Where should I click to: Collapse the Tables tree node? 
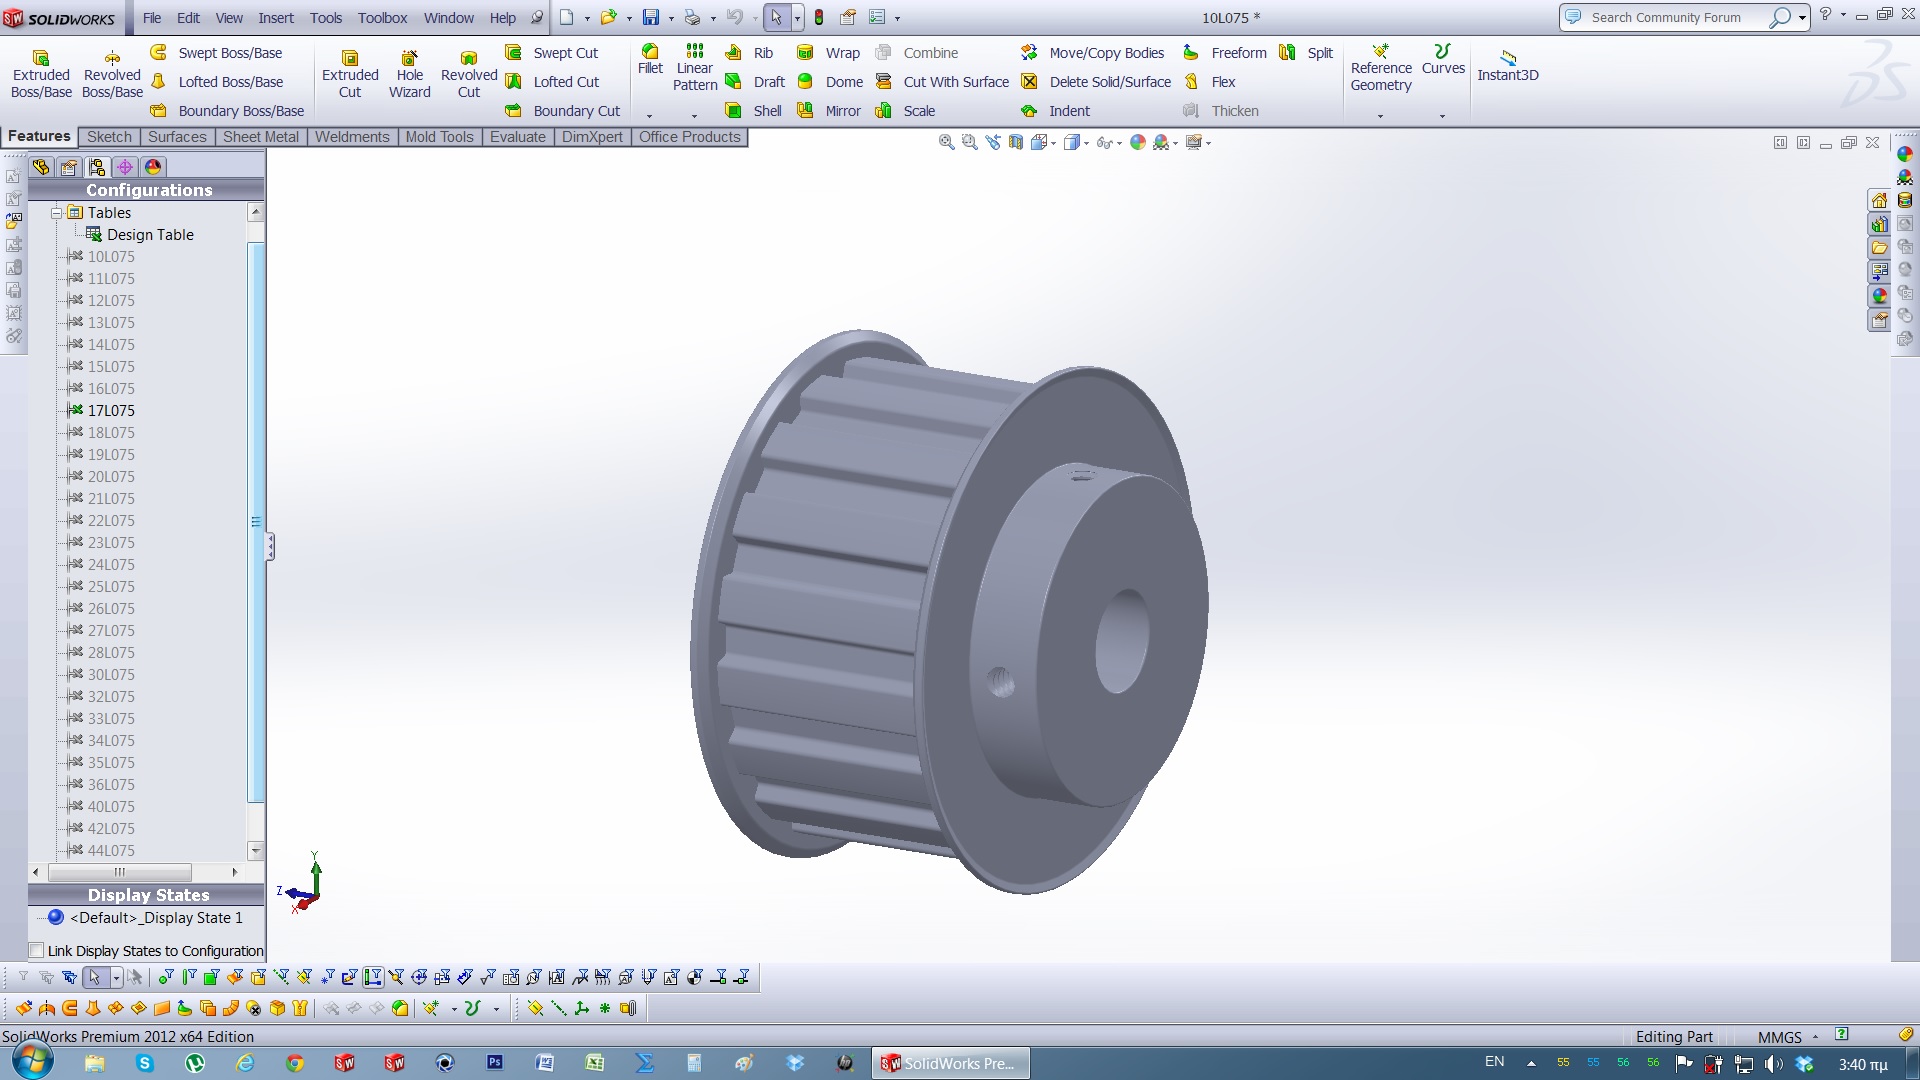57,213
